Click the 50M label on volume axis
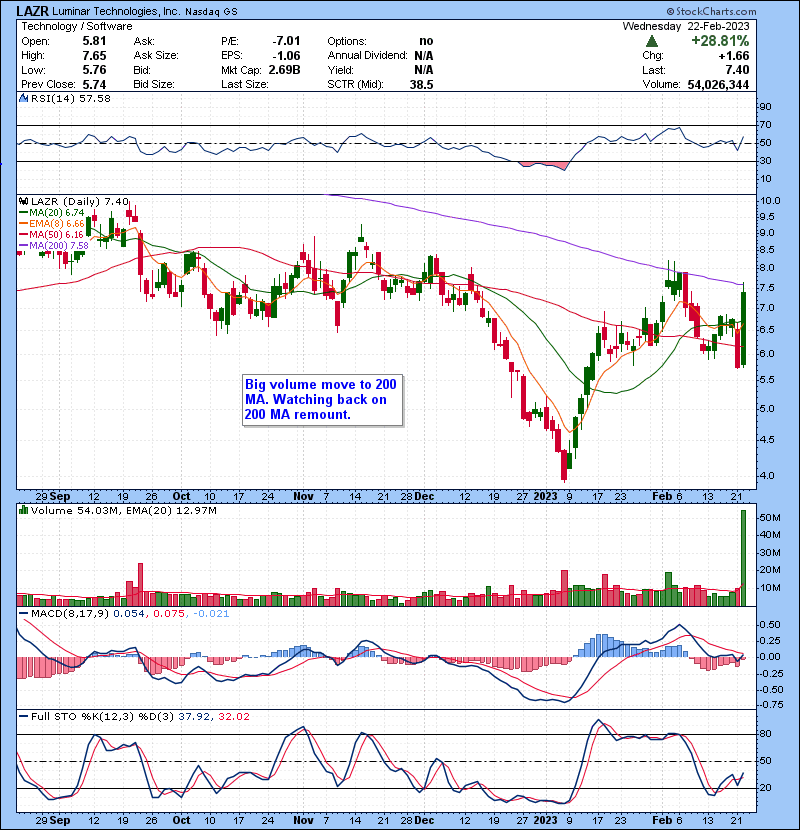This screenshot has height=830, width=800. click(x=769, y=518)
